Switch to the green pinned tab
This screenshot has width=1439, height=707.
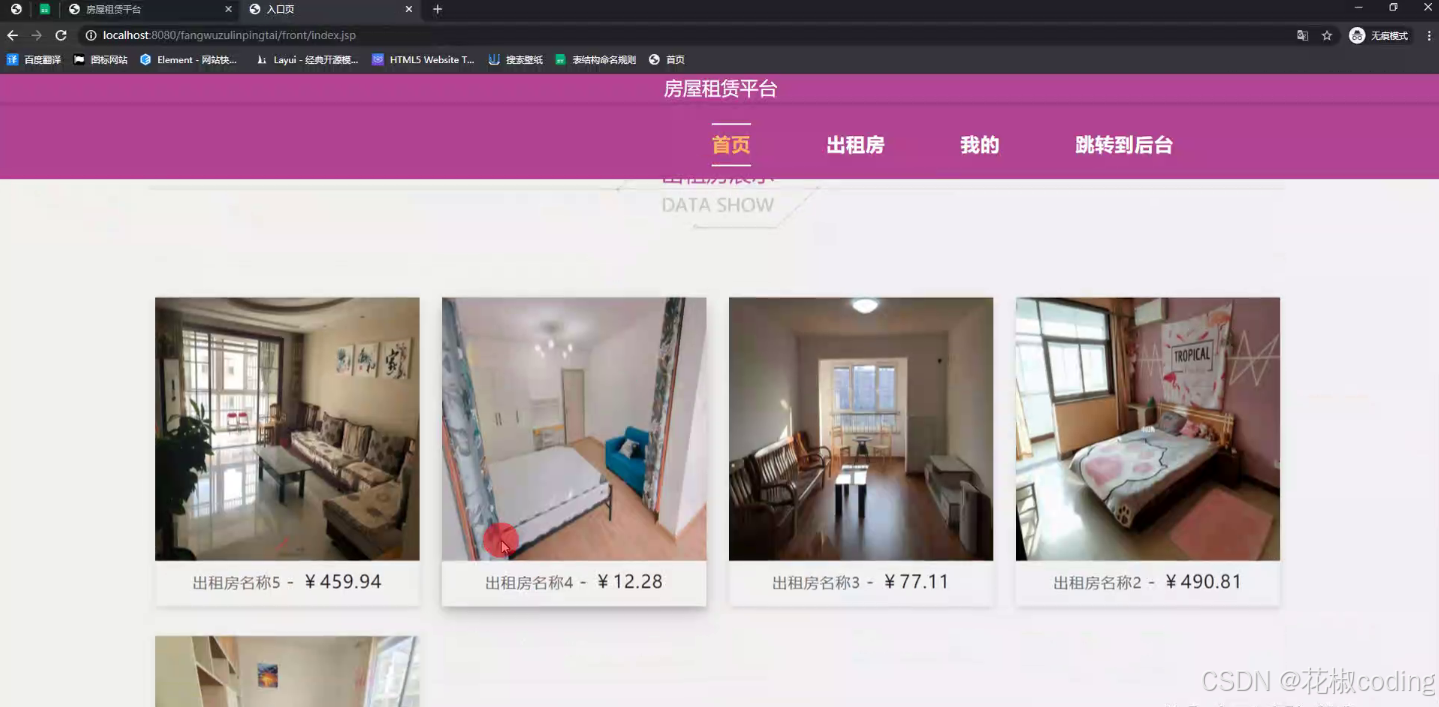[45, 9]
